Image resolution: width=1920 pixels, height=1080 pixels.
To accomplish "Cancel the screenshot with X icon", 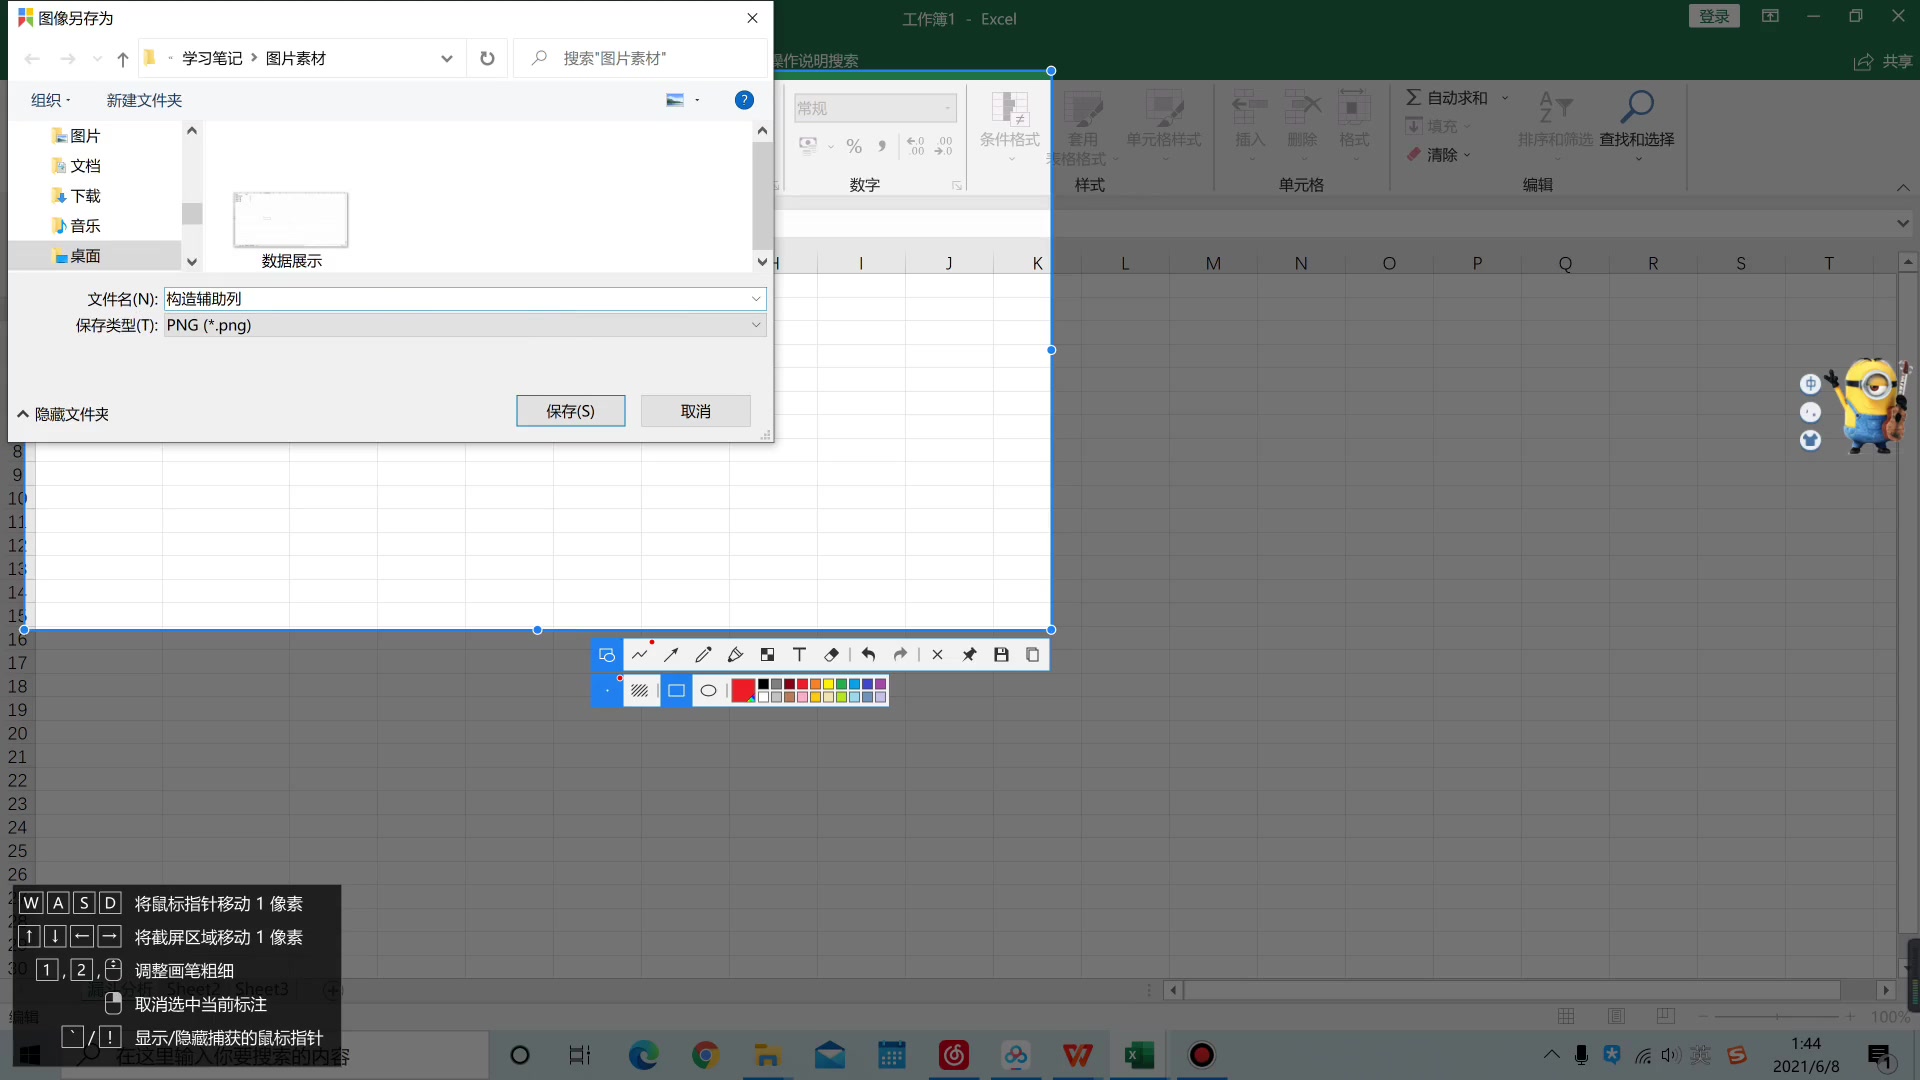I will 937,655.
